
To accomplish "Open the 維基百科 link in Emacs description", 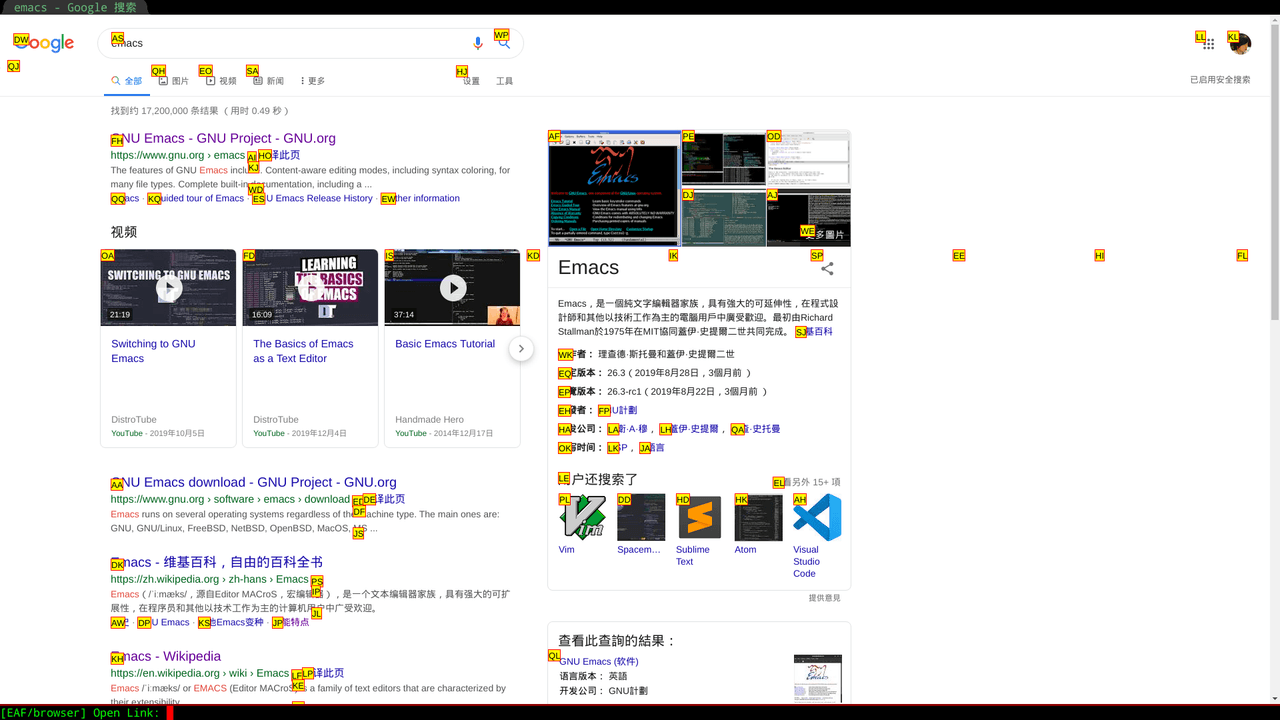I will point(814,331).
